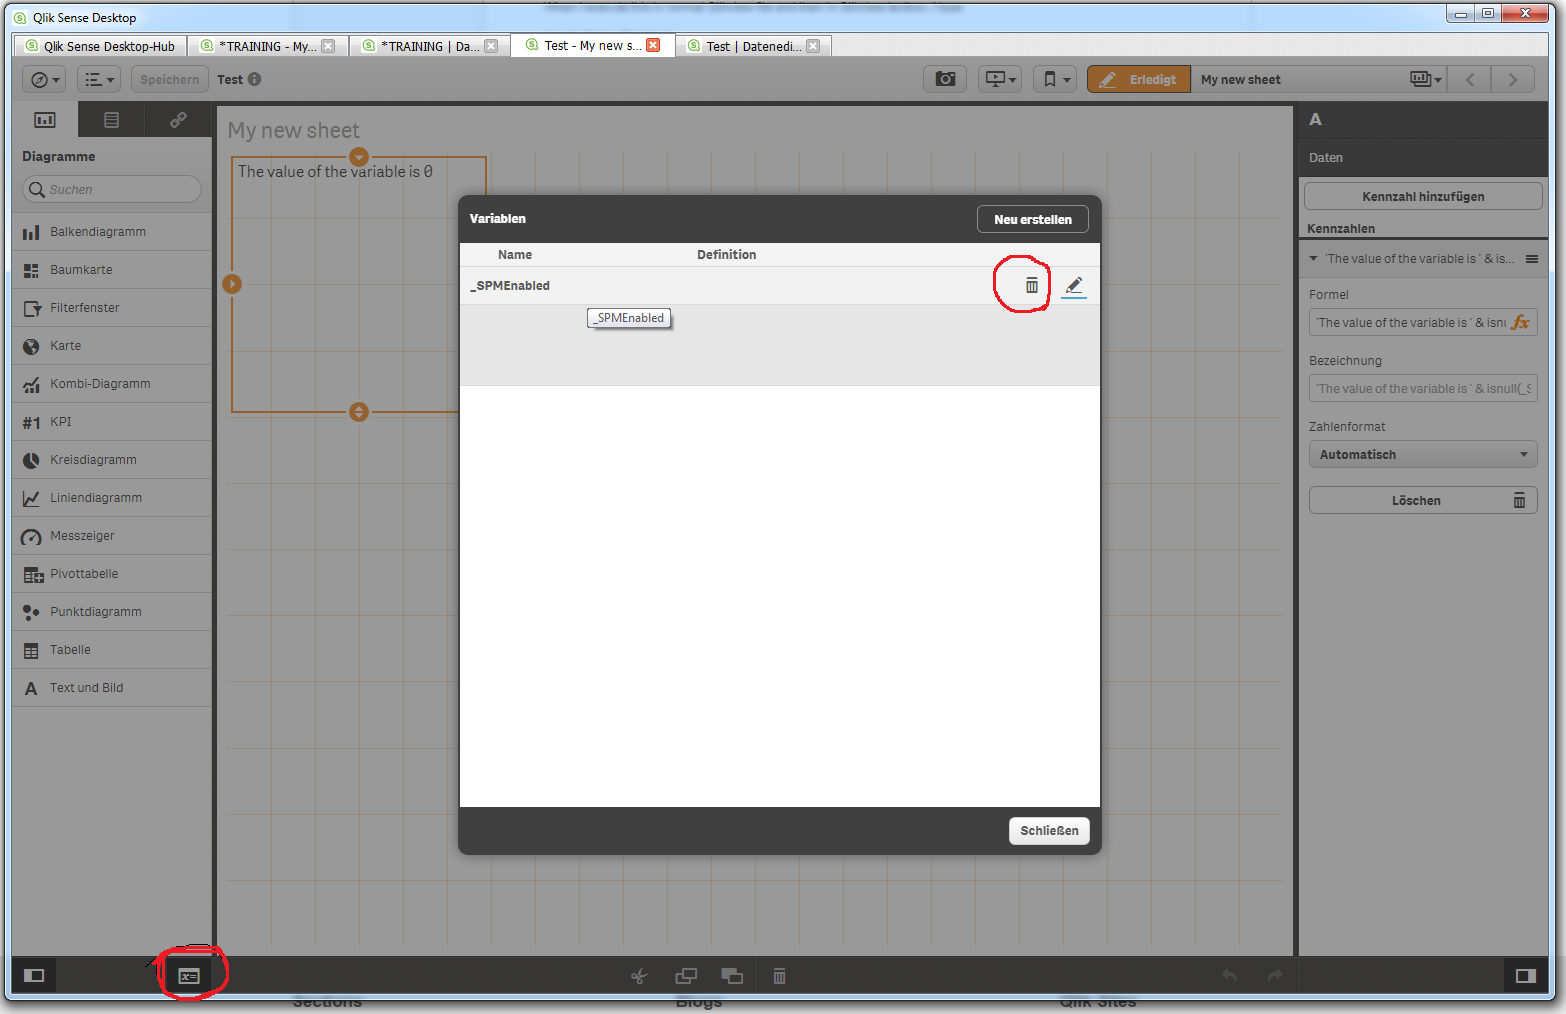This screenshot has width=1566, height=1014.
Task: Click the Löschen button
Action: click(1423, 500)
